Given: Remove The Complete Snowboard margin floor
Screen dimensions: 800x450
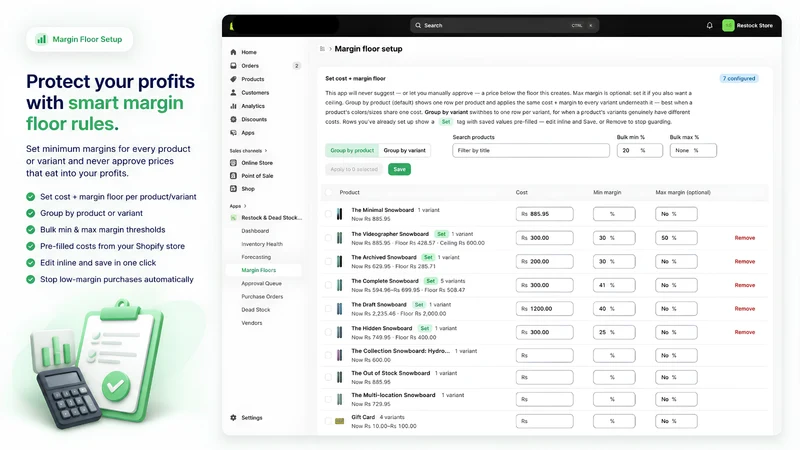Looking at the screenshot, I should coord(744,285).
